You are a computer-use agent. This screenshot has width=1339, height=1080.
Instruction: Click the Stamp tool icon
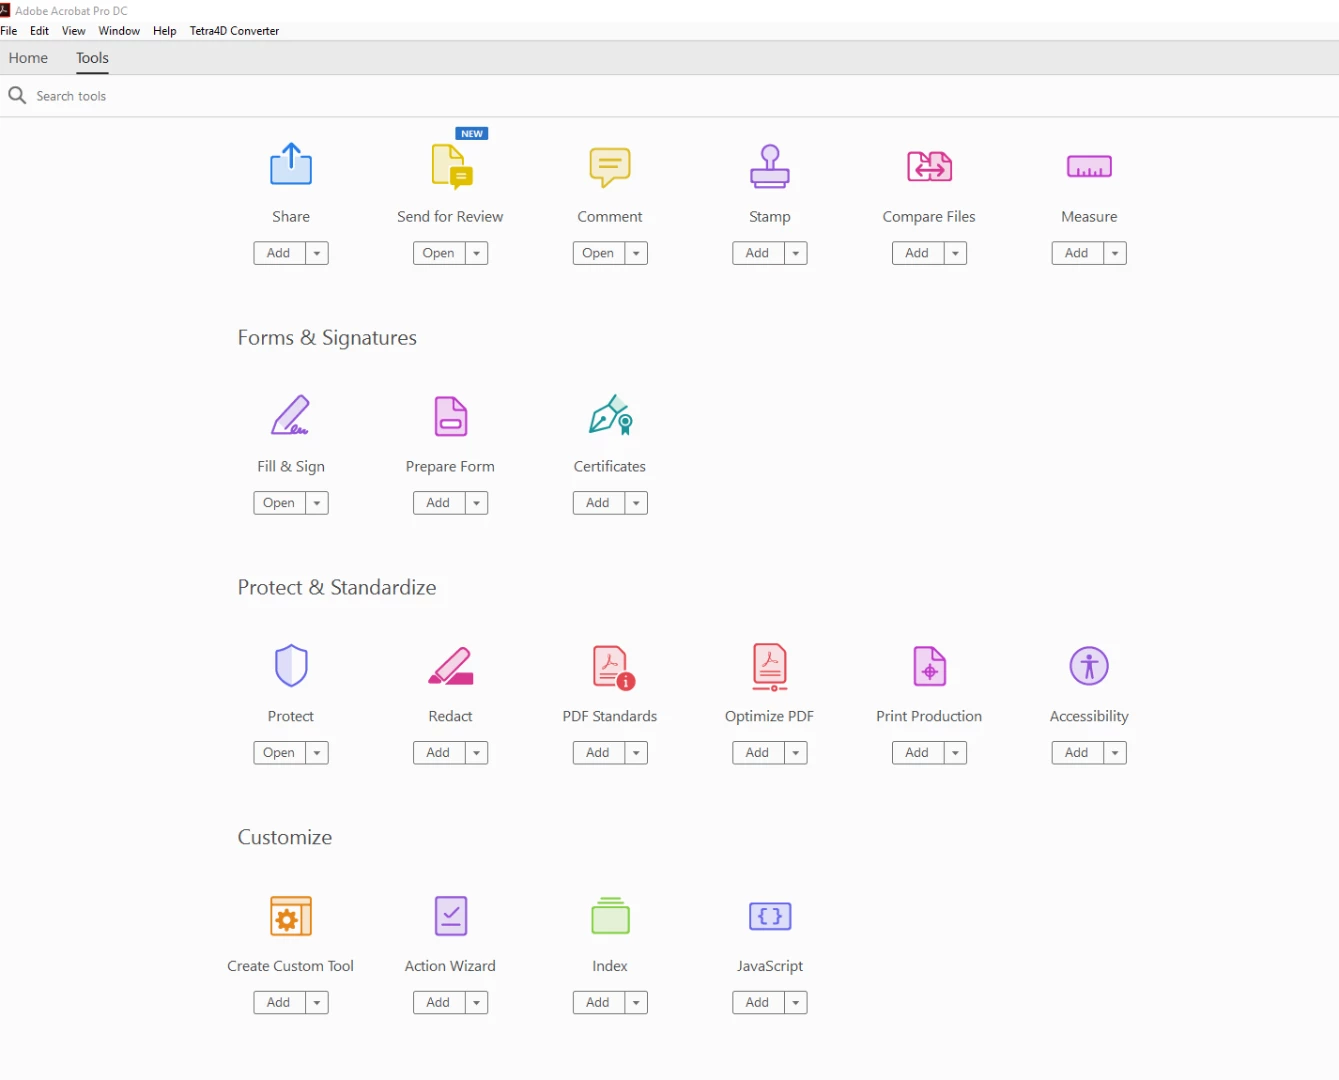pos(770,166)
